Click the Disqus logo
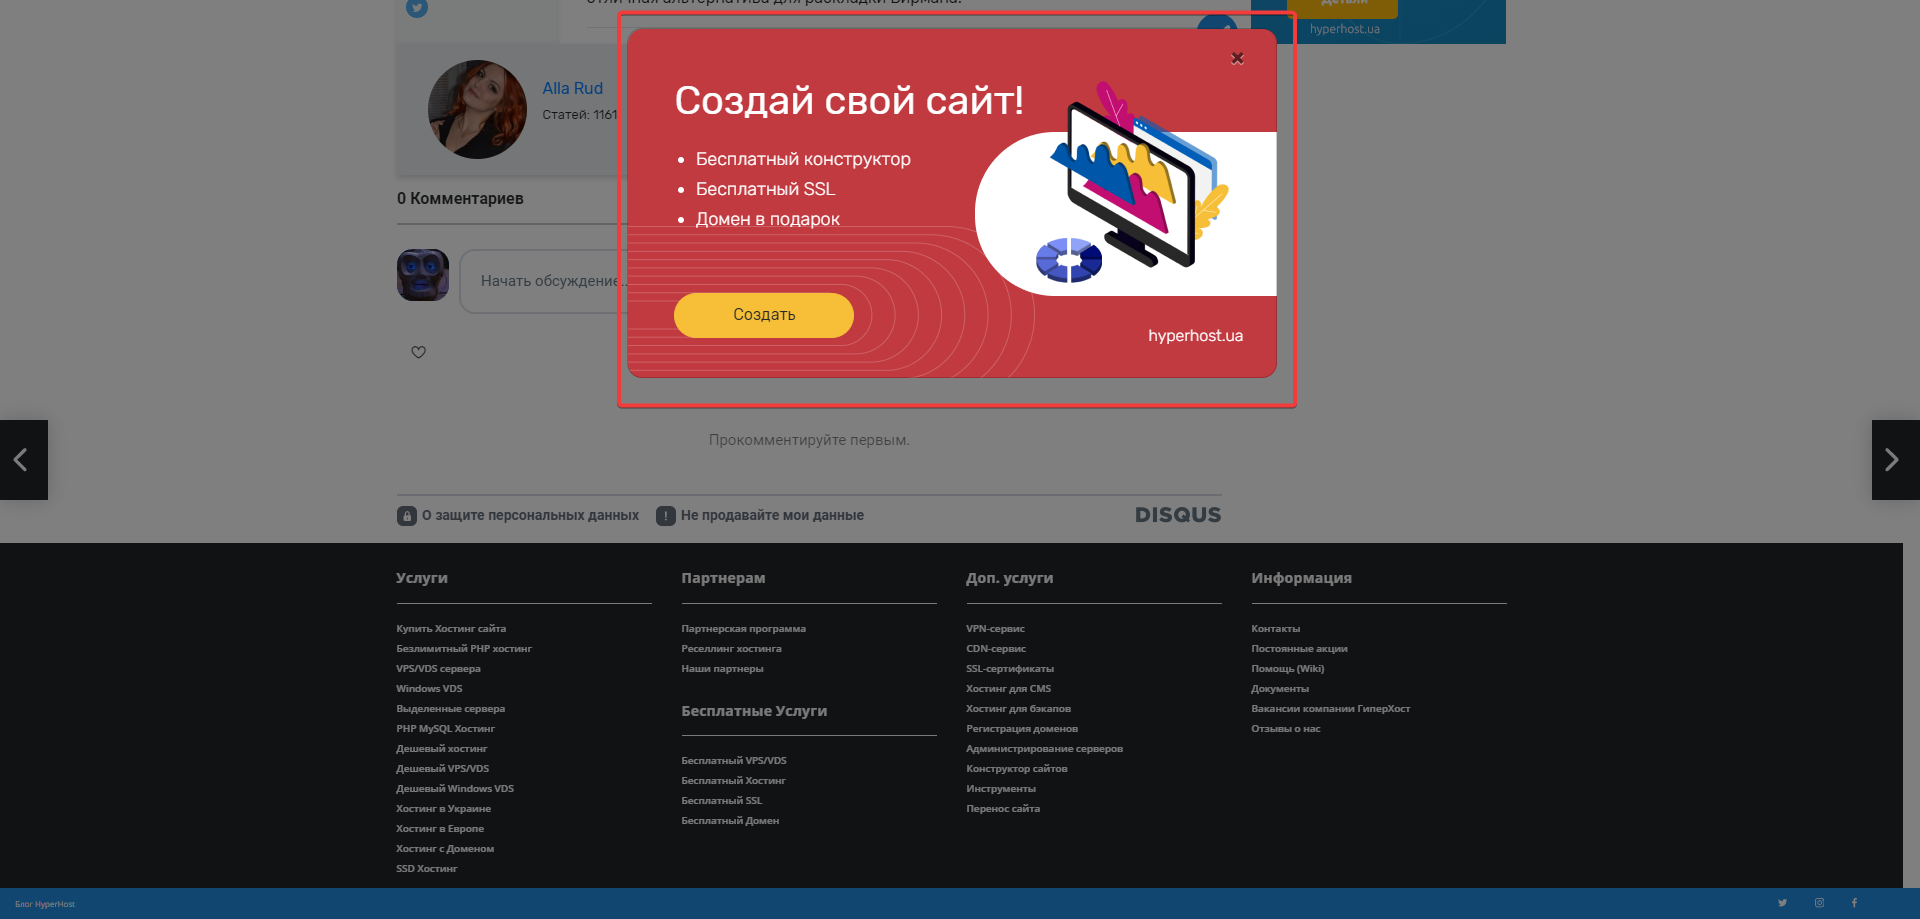The width and height of the screenshot is (1920, 919). click(x=1178, y=515)
